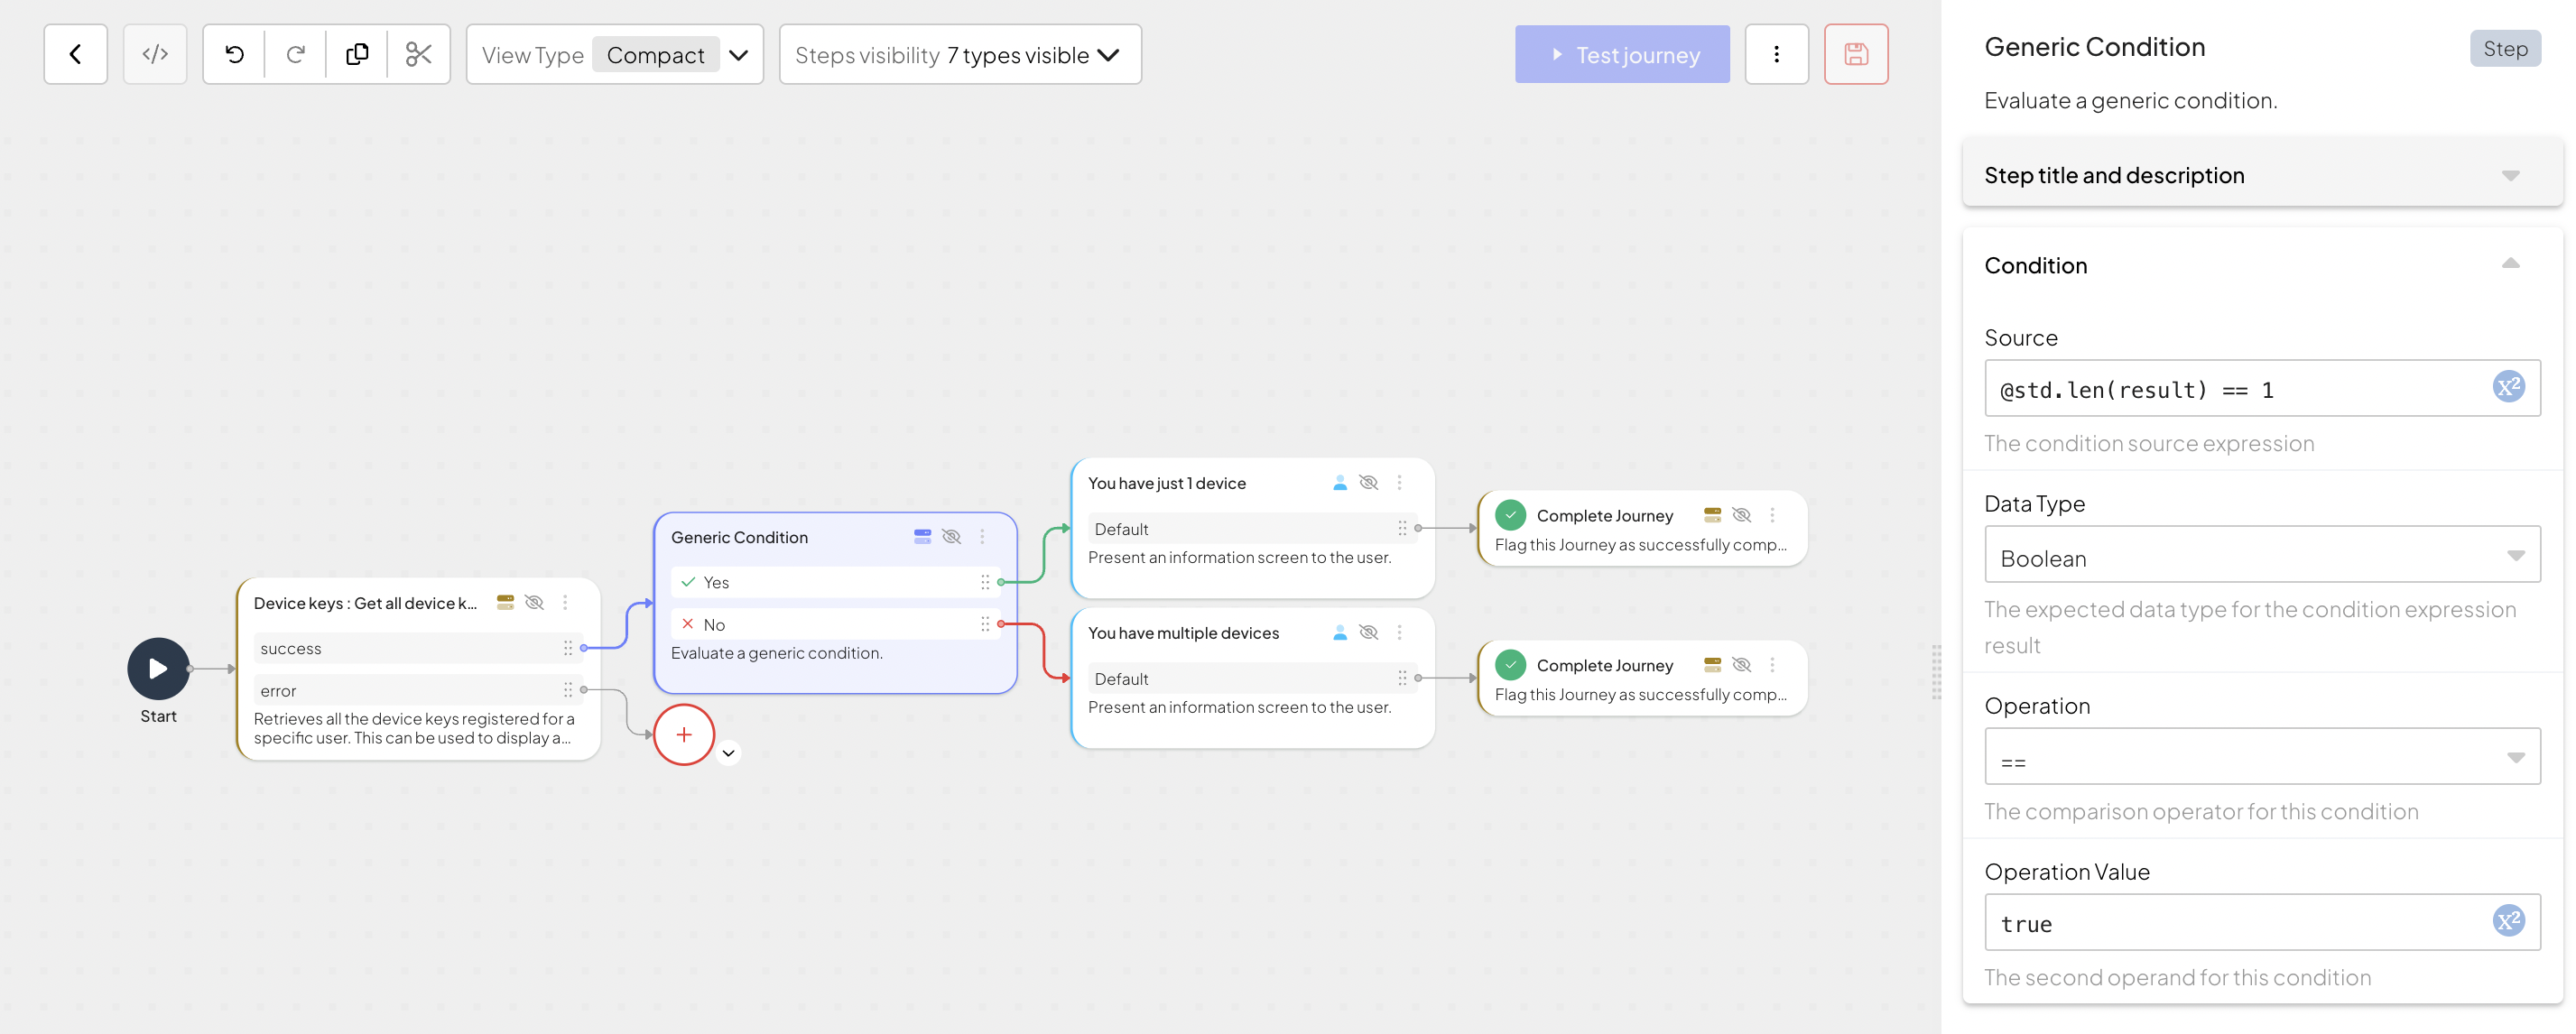Toggle visibility eye on Generic Condition node
This screenshot has width=2576, height=1034.
(951, 537)
